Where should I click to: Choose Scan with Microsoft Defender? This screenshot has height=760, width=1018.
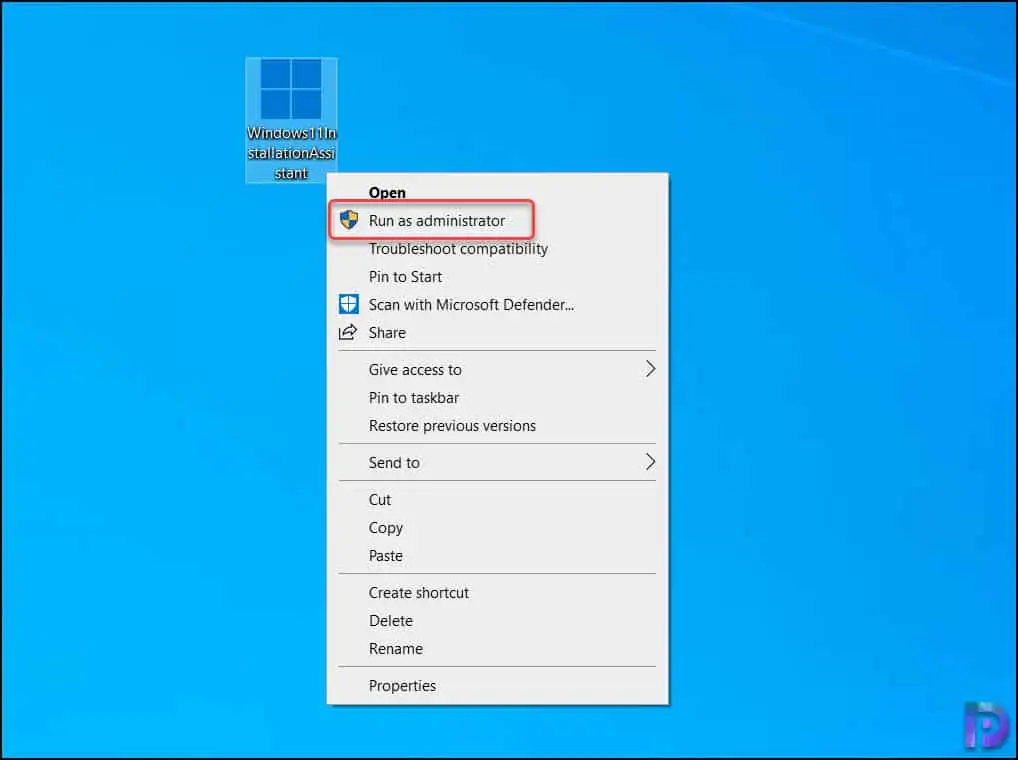[497, 304]
